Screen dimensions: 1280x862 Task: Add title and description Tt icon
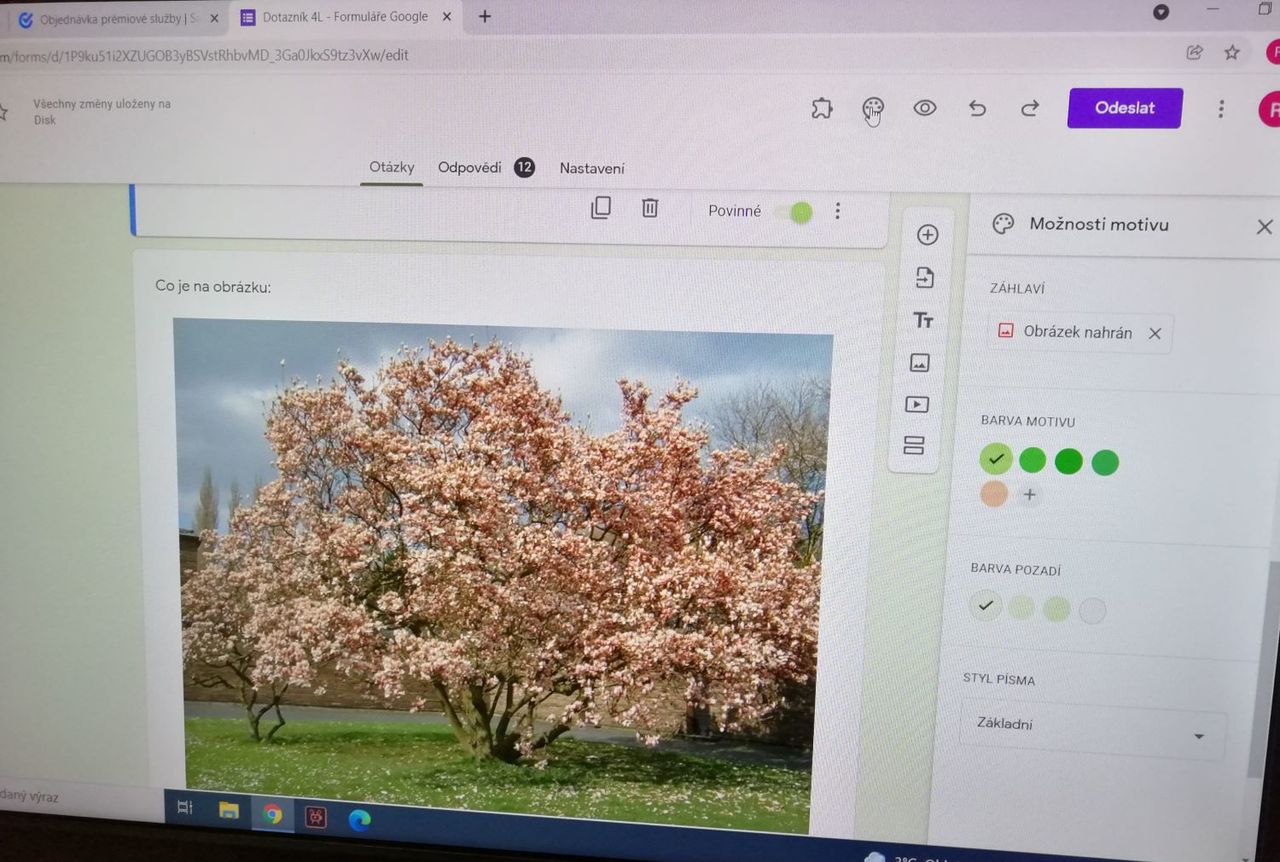coord(922,320)
